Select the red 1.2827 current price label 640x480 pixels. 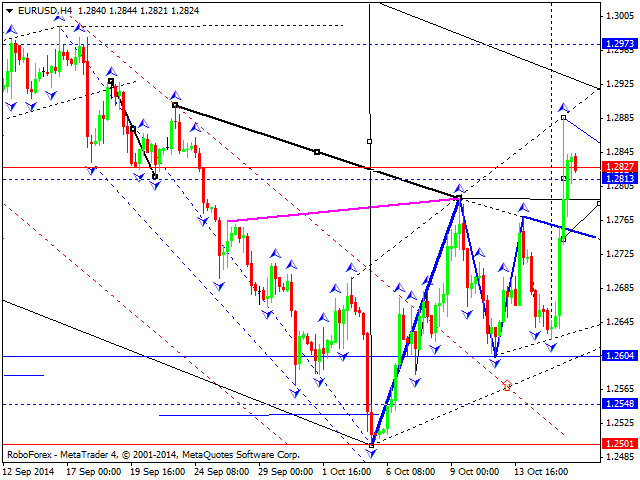619,166
